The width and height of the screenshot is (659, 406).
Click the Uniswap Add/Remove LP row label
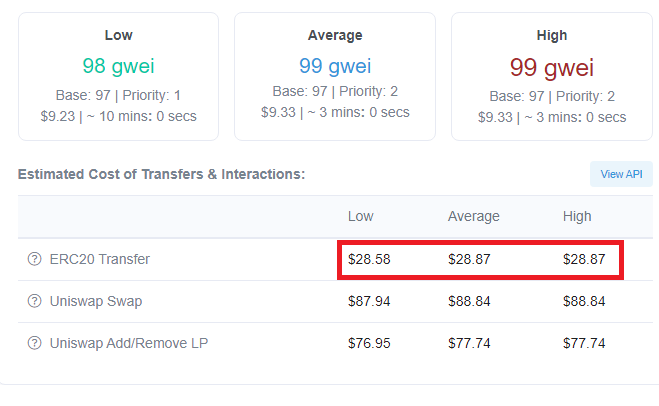[x=129, y=343]
